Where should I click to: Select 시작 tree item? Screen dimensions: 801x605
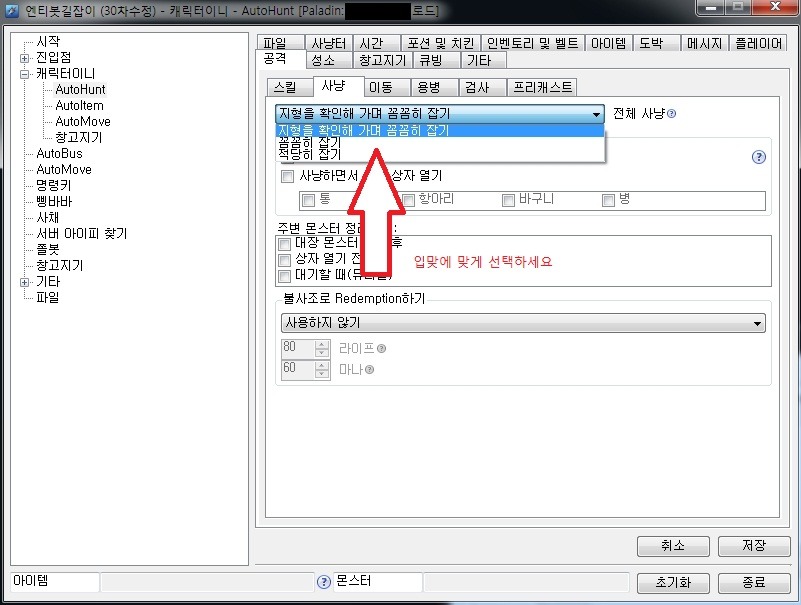pos(48,41)
